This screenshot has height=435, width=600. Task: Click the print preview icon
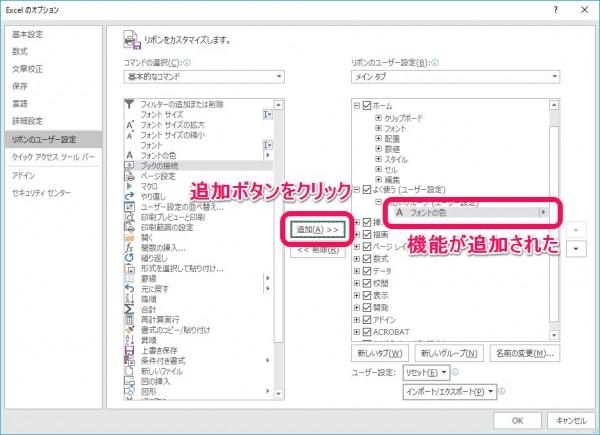129,217
